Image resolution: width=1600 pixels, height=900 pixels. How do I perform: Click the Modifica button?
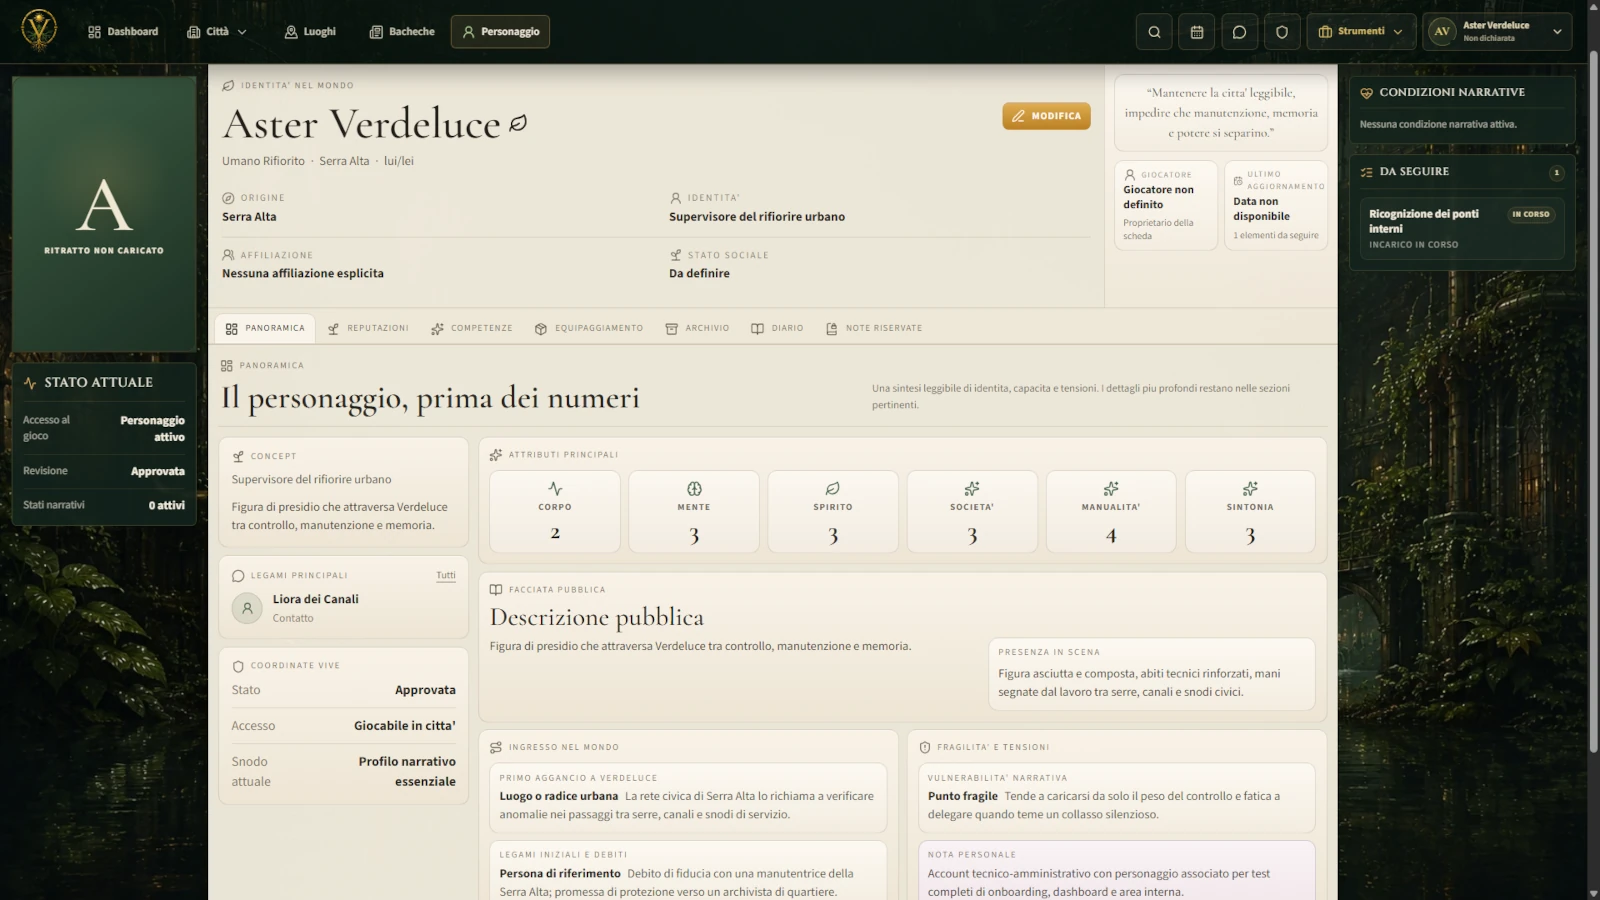click(x=1046, y=116)
